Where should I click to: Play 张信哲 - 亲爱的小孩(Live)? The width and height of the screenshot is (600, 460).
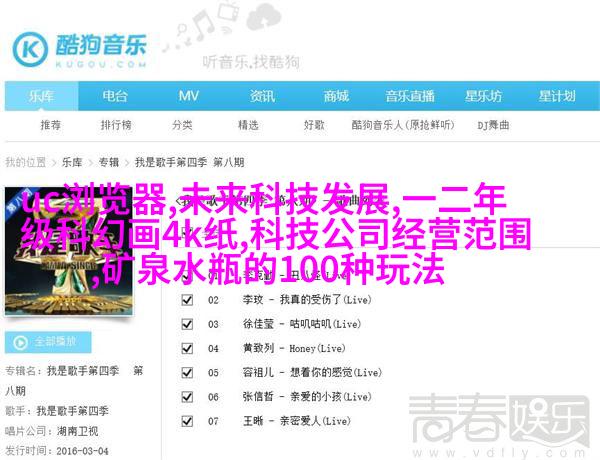click(x=307, y=397)
